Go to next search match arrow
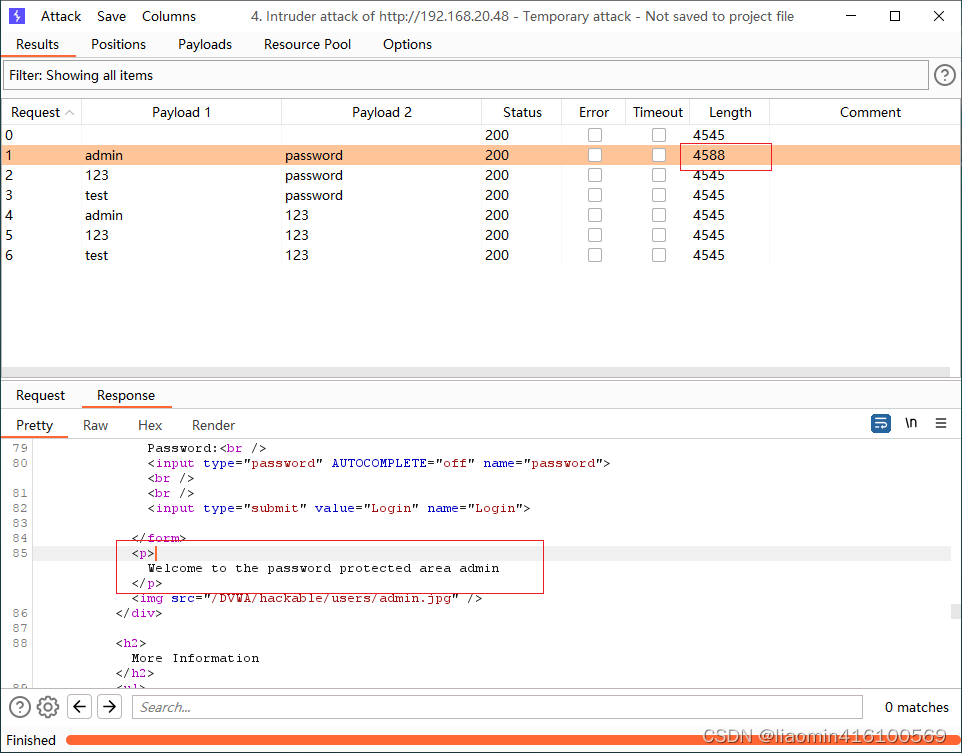 click(x=109, y=707)
